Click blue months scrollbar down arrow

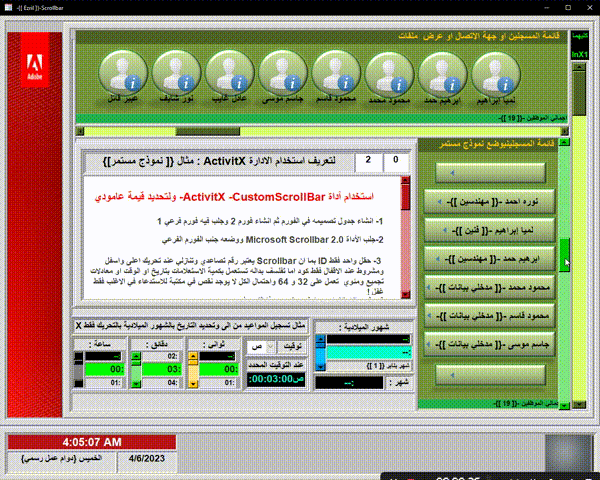pyautogui.click(x=320, y=367)
